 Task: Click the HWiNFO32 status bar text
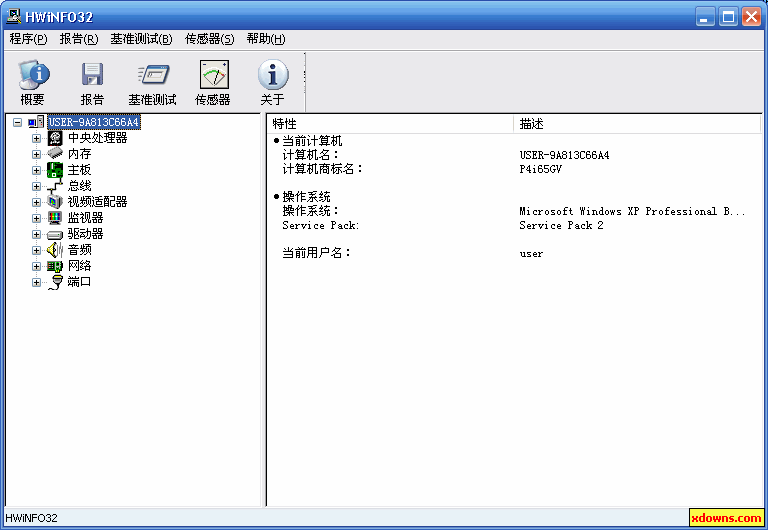(x=31, y=518)
